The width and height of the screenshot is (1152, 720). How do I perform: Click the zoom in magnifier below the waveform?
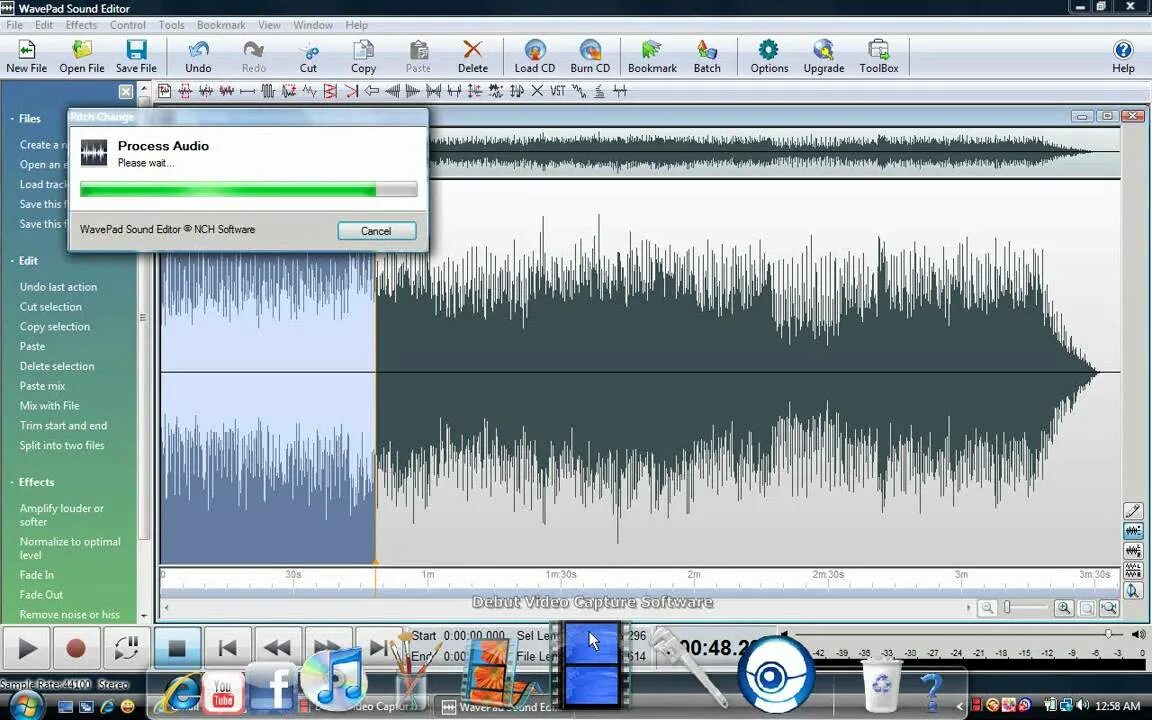[1063, 608]
